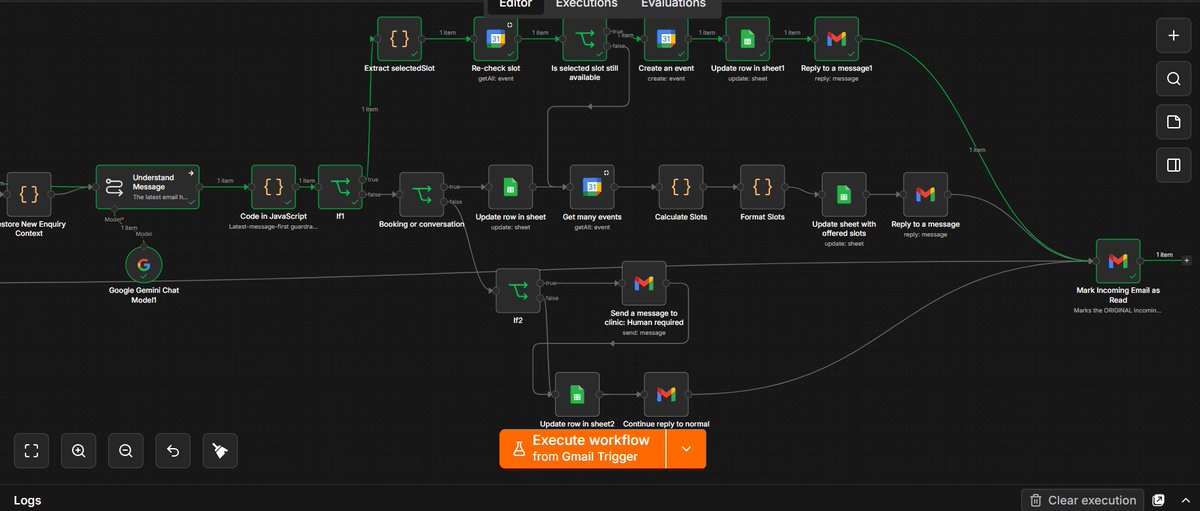Image resolution: width=1200 pixels, height=511 pixels.
Task: Pop out the Logs panel
Action: point(1159,500)
